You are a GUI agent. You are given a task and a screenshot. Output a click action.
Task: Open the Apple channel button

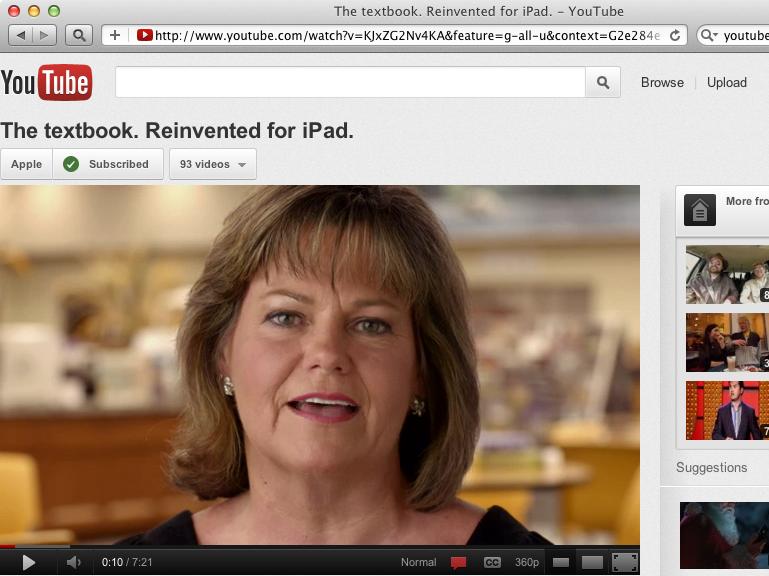(26, 164)
